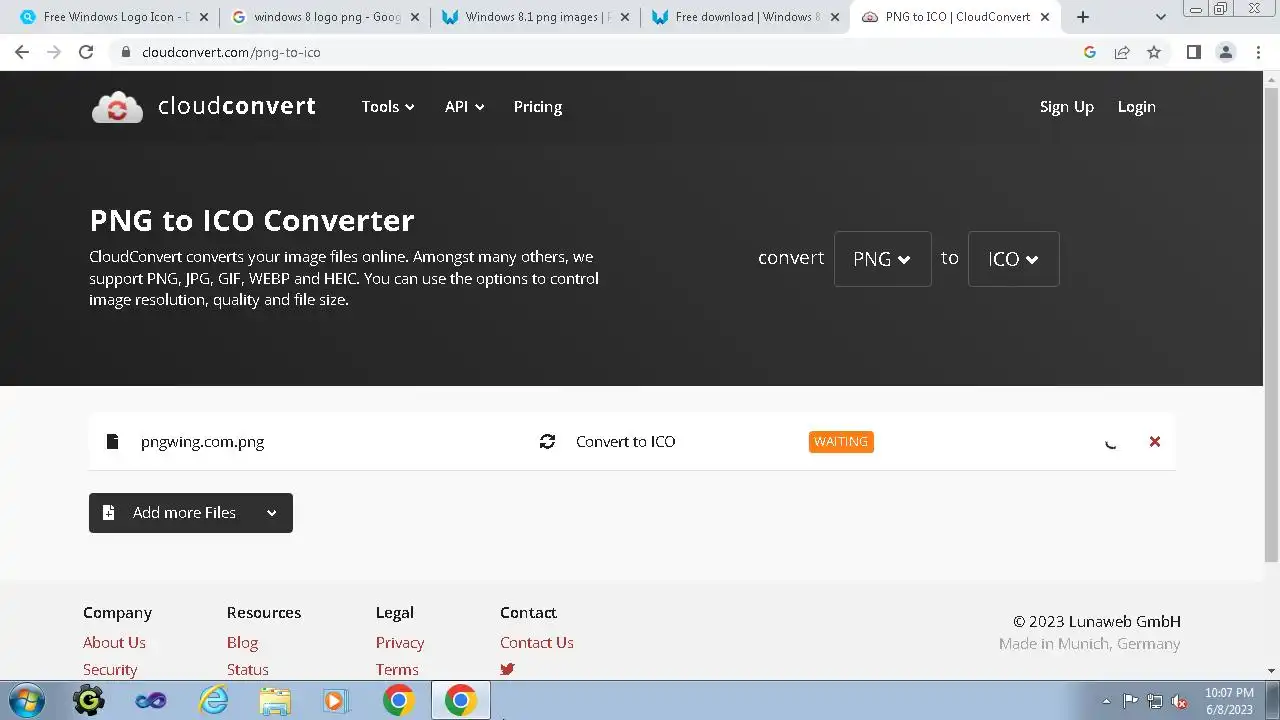Image resolution: width=1280 pixels, height=720 pixels.
Task: Open the Privacy footer link
Action: [x=400, y=642]
